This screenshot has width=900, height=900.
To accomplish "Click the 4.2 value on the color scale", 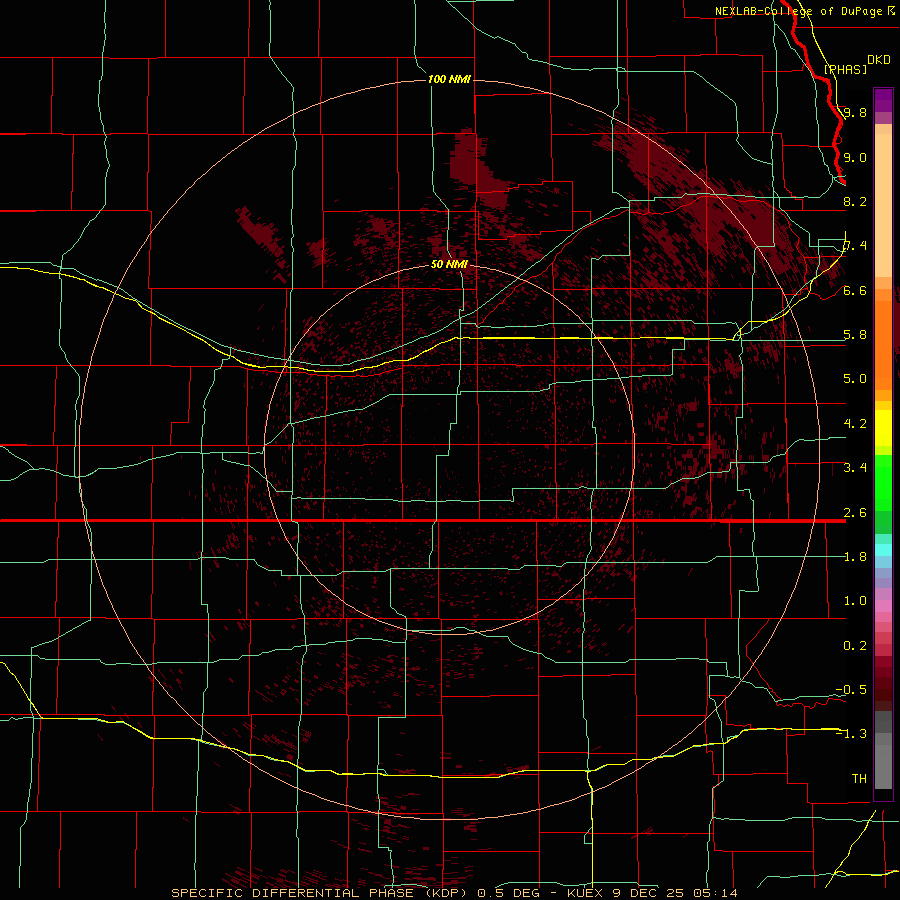I will (855, 424).
